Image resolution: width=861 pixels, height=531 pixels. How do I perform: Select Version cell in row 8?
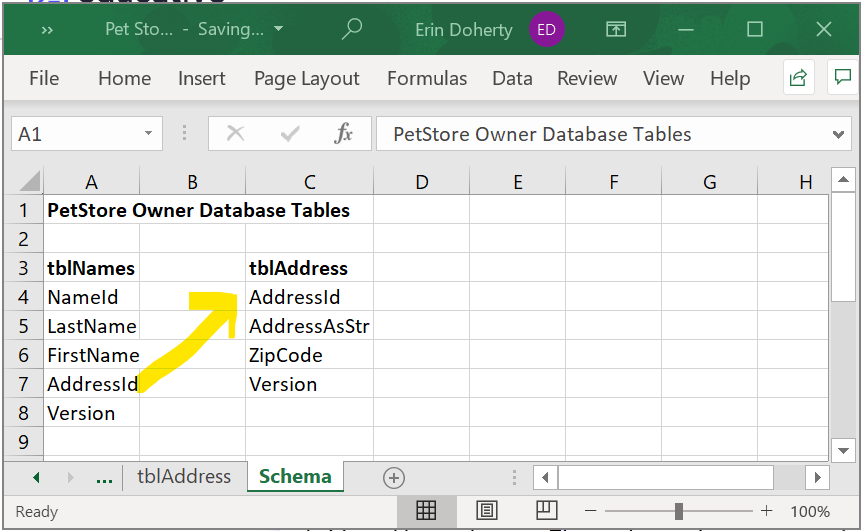point(91,413)
